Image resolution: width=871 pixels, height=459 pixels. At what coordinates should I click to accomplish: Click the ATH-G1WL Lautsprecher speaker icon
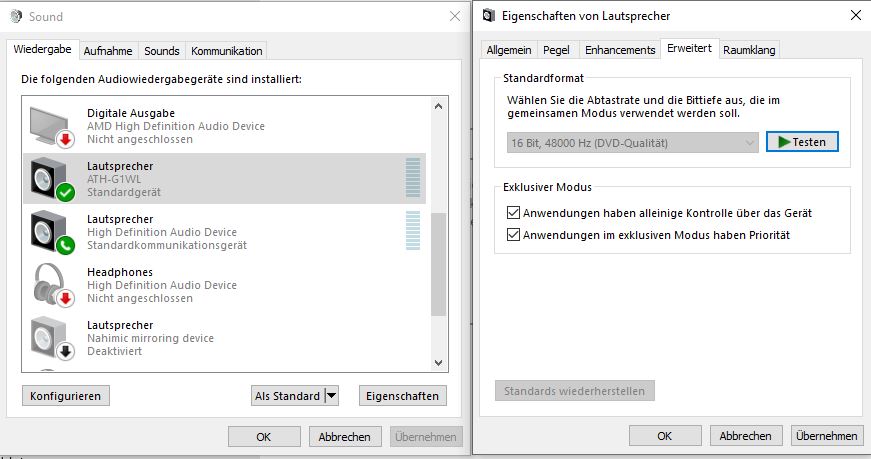click(x=52, y=179)
